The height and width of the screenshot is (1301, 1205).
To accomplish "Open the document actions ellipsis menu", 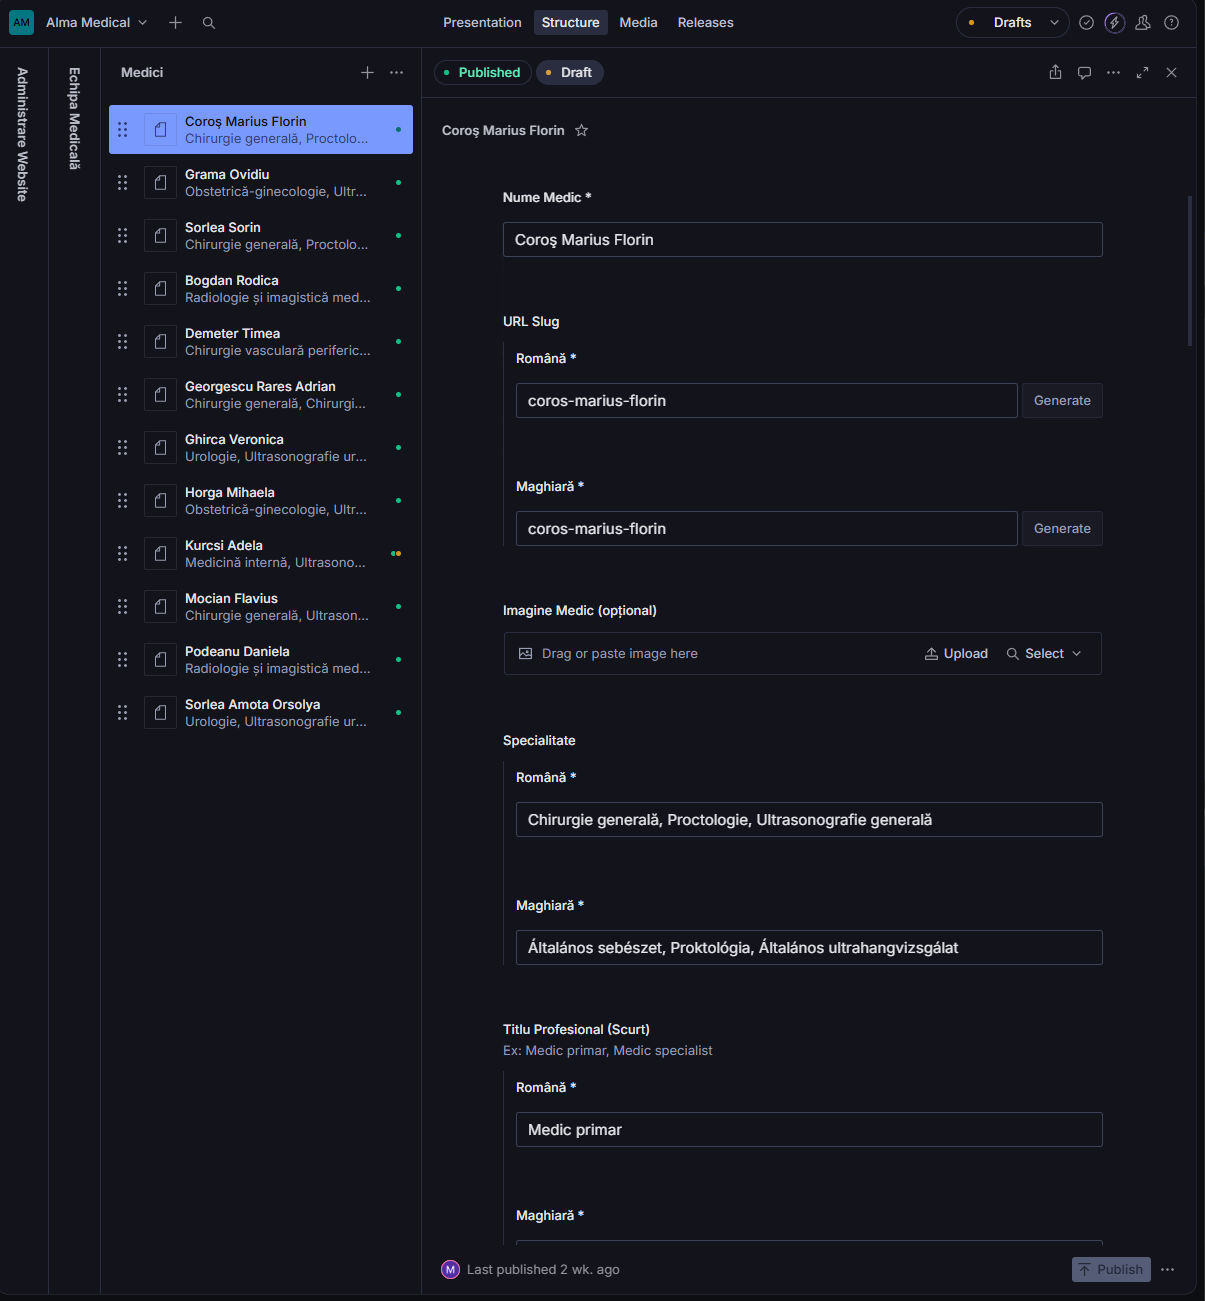I will point(1113,72).
